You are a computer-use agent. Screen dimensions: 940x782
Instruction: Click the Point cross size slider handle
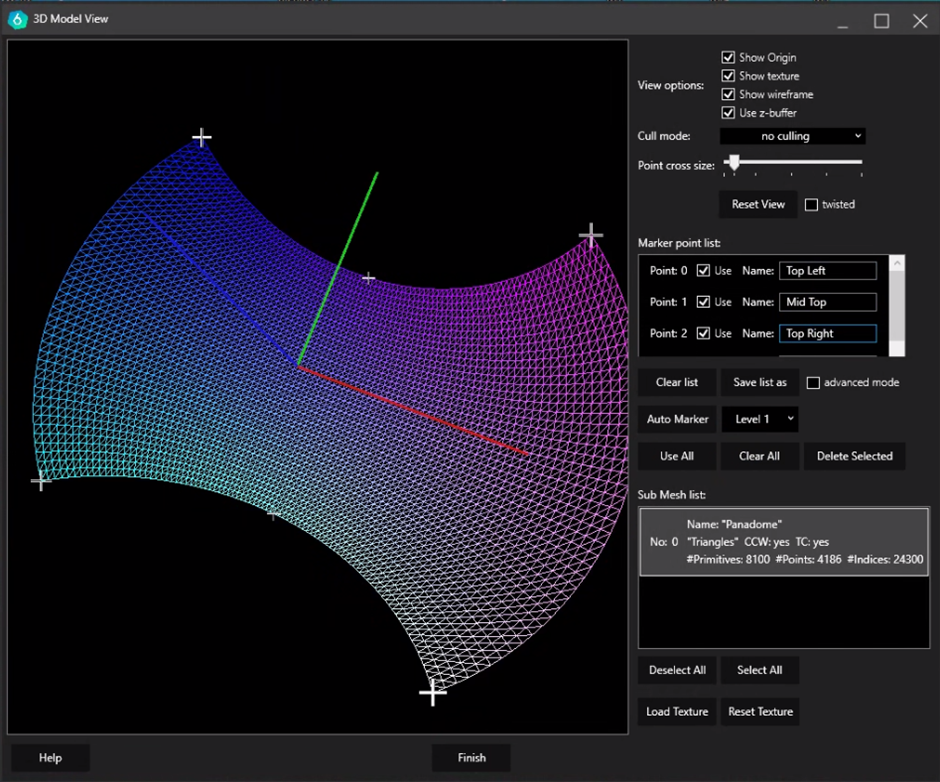(x=733, y=162)
